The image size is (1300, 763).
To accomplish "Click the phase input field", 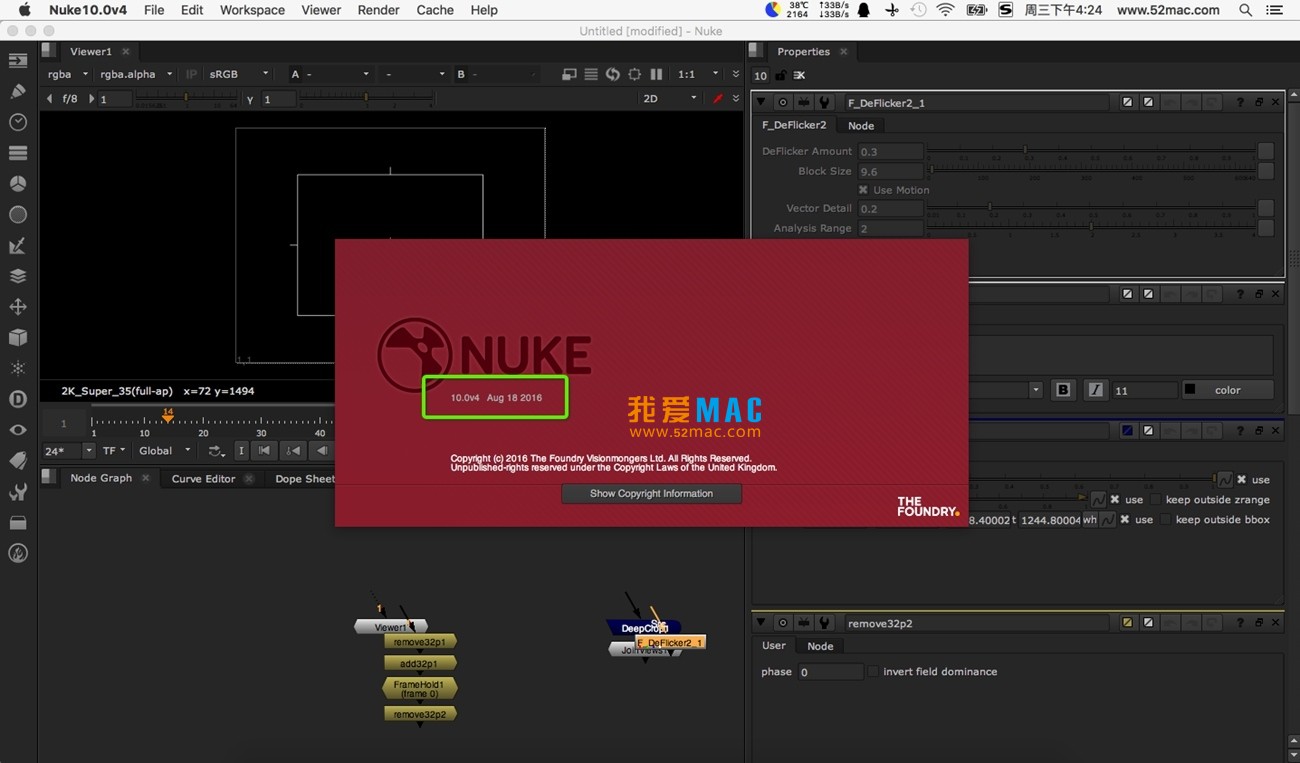I will (x=829, y=672).
